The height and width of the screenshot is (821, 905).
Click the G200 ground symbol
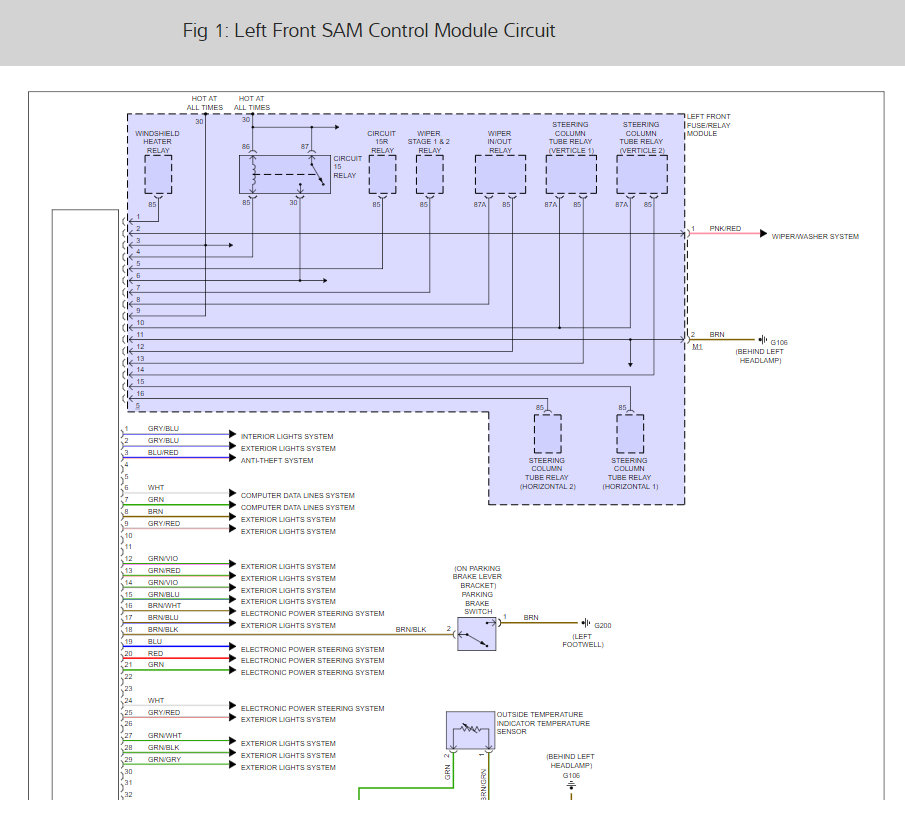click(x=586, y=623)
